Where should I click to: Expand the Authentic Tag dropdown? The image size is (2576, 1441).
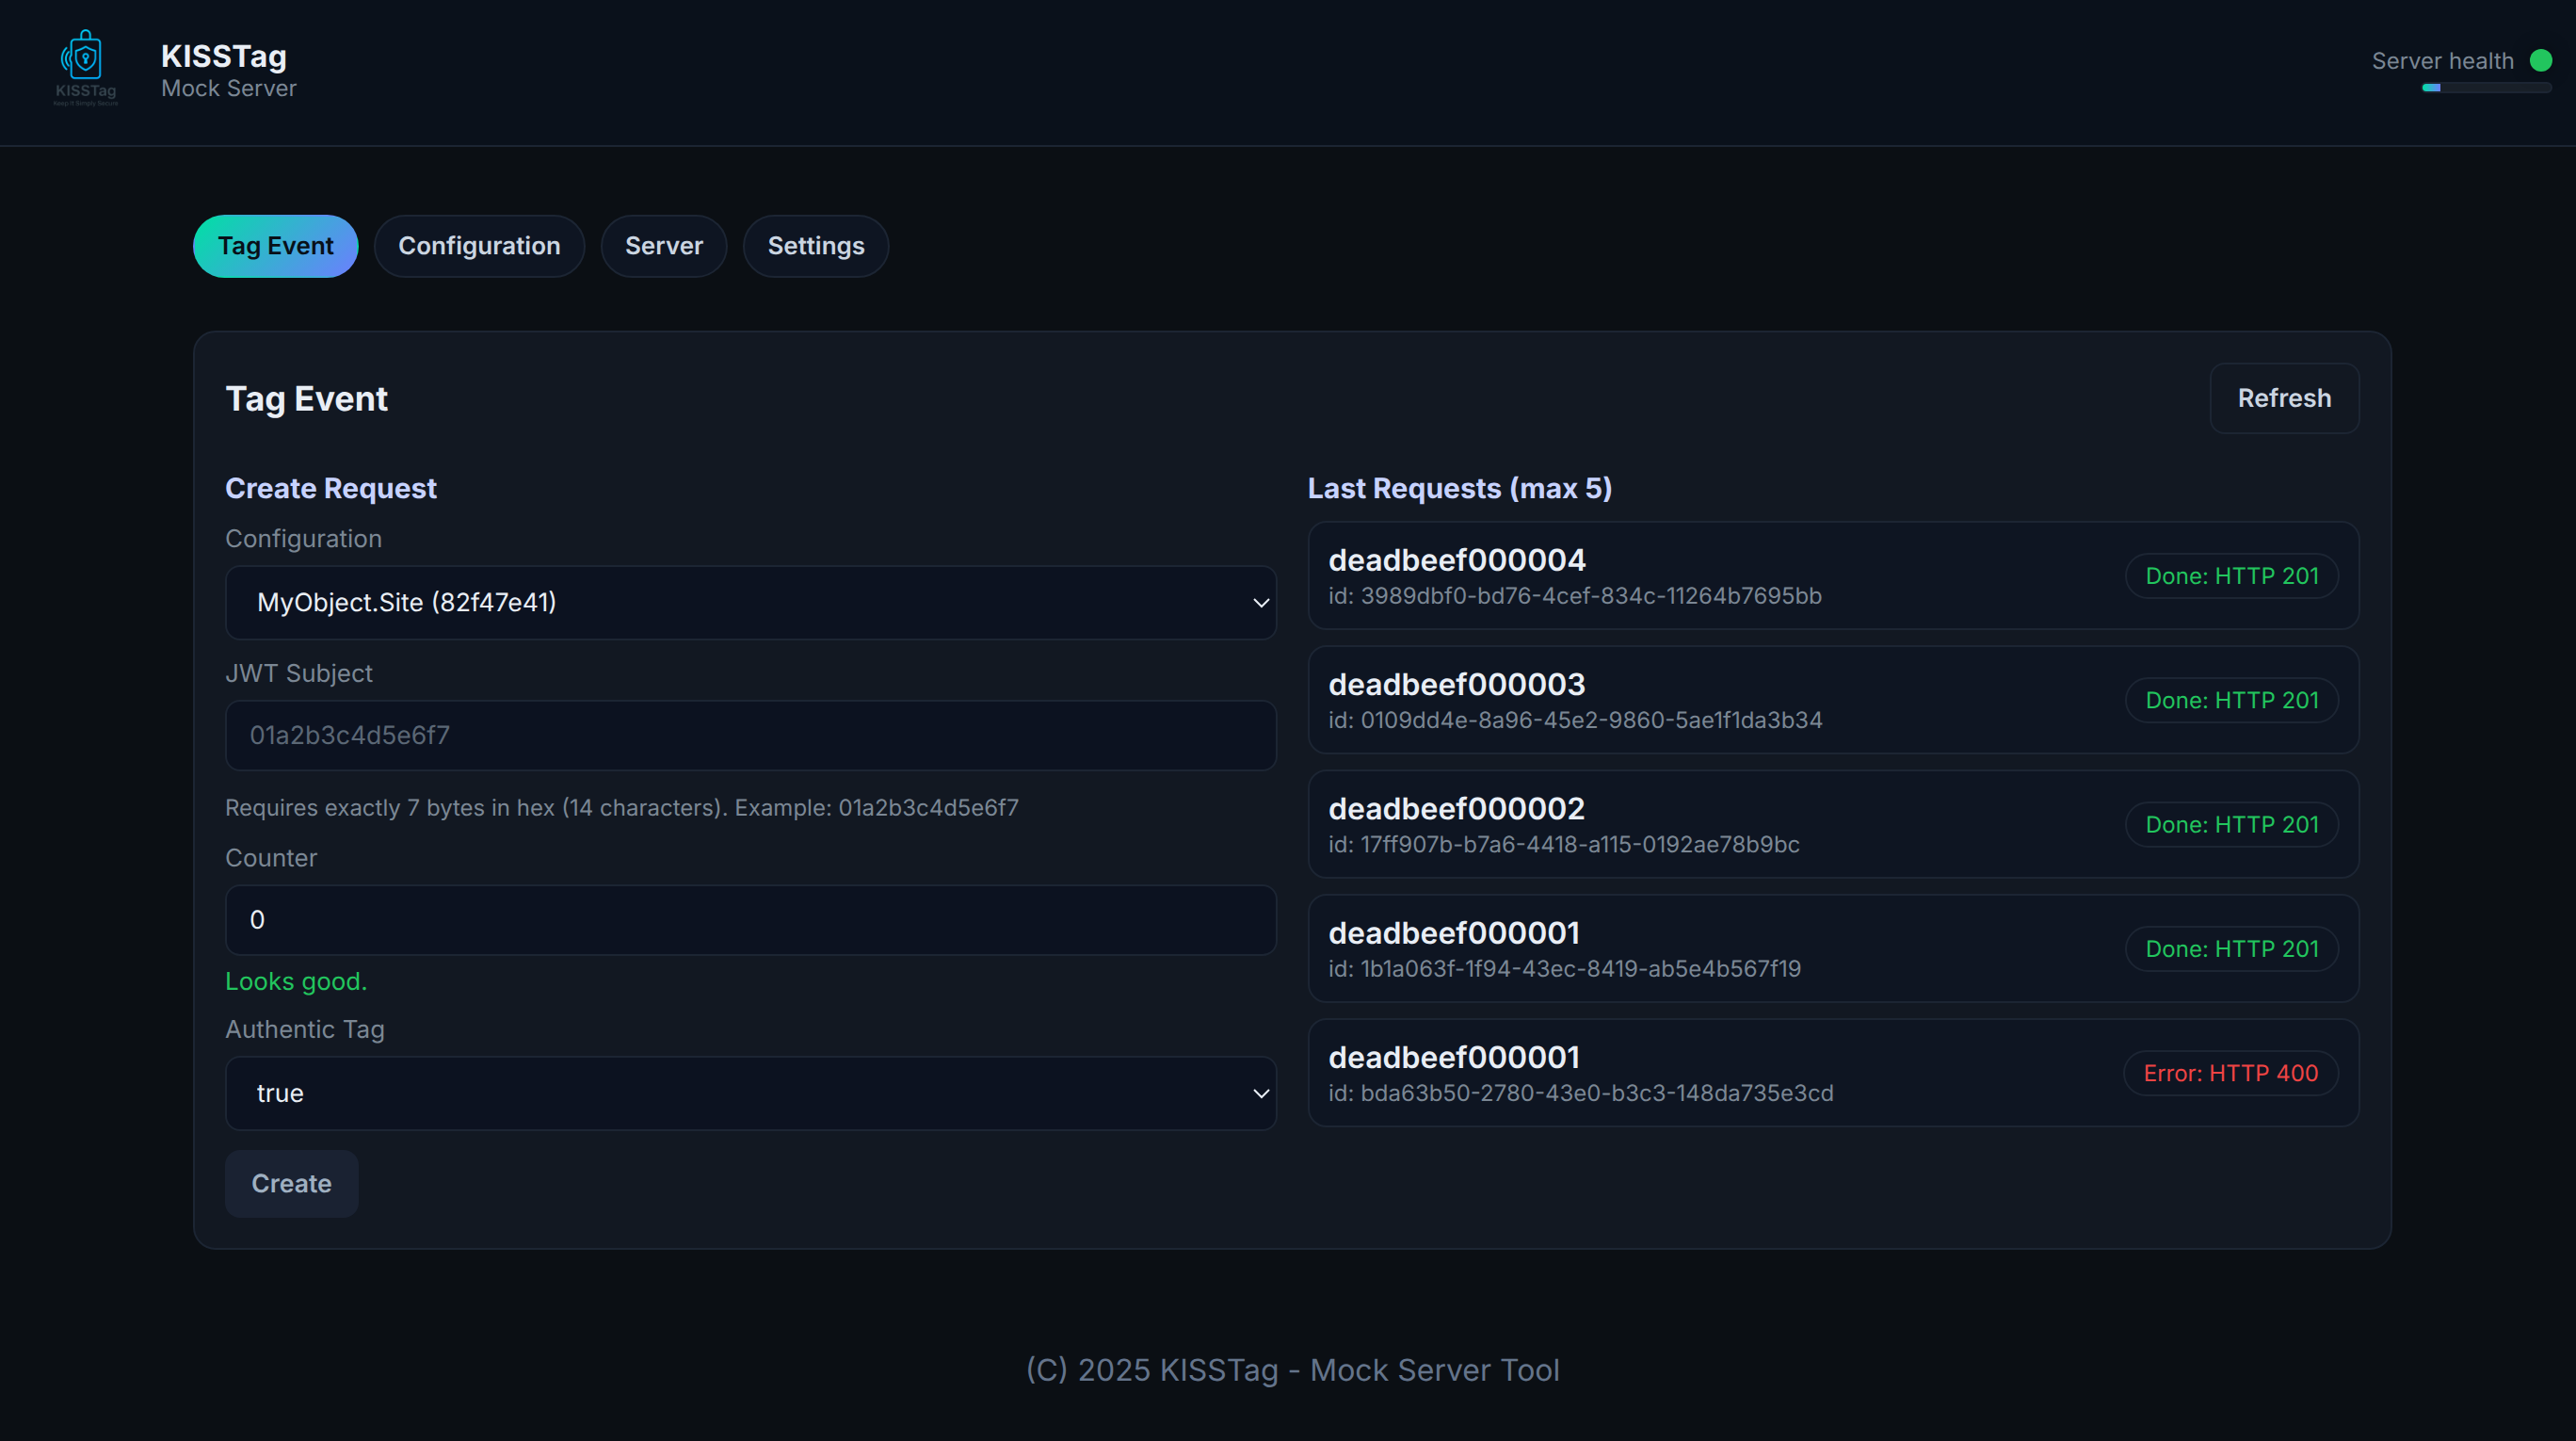tap(1260, 1093)
